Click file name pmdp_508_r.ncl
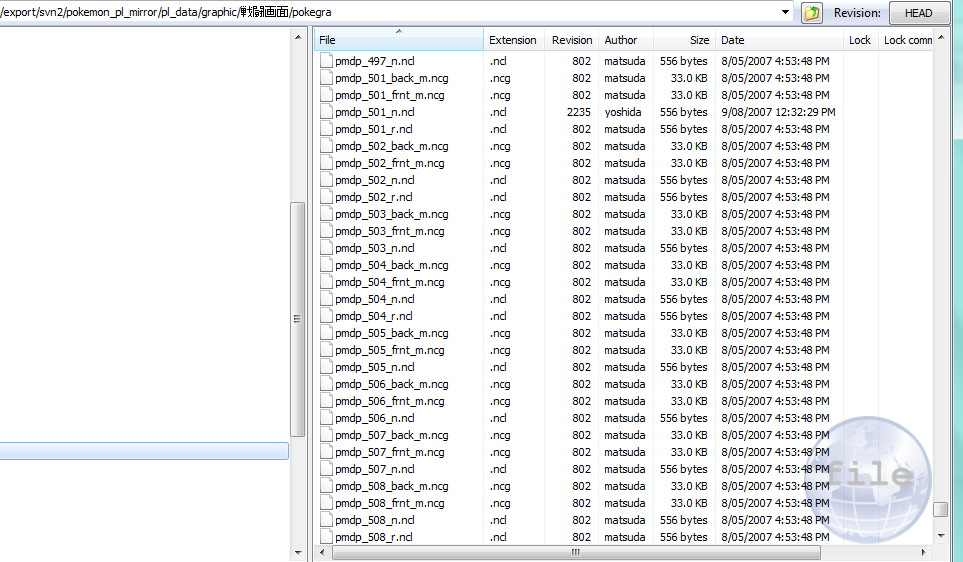 [x=373, y=537]
